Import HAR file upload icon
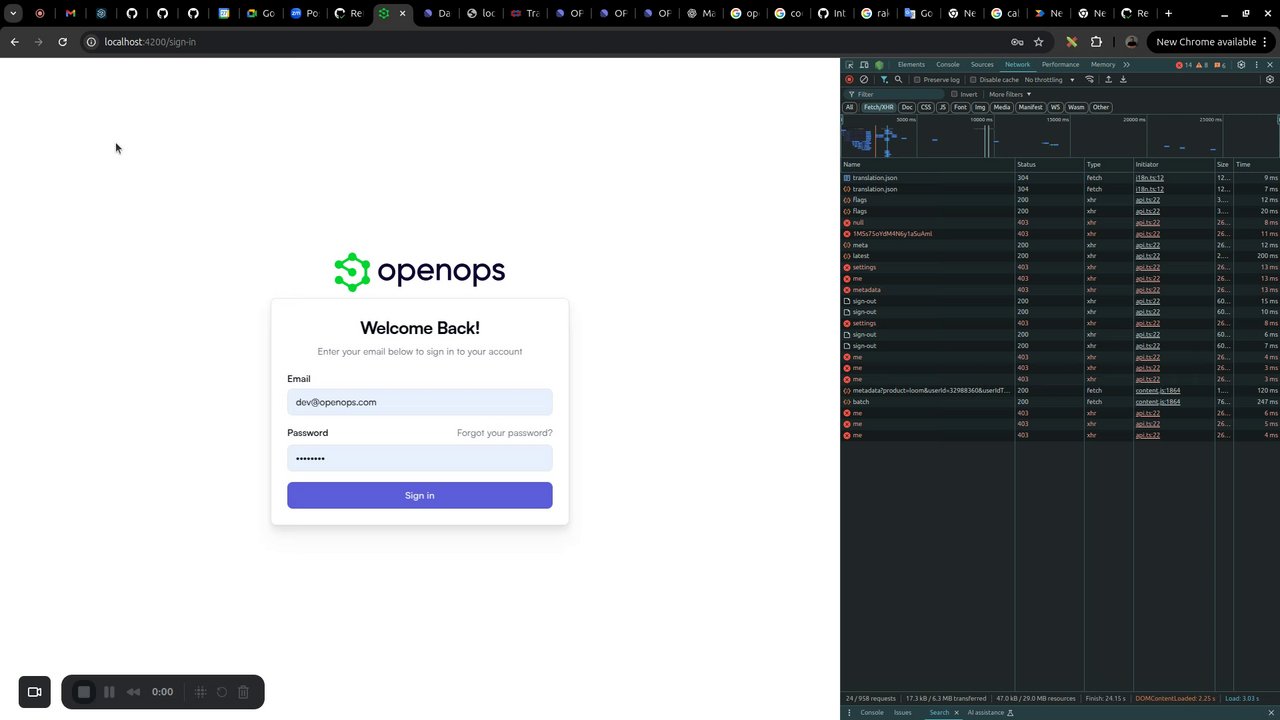This screenshot has height=720, width=1280. coord(1108,79)
